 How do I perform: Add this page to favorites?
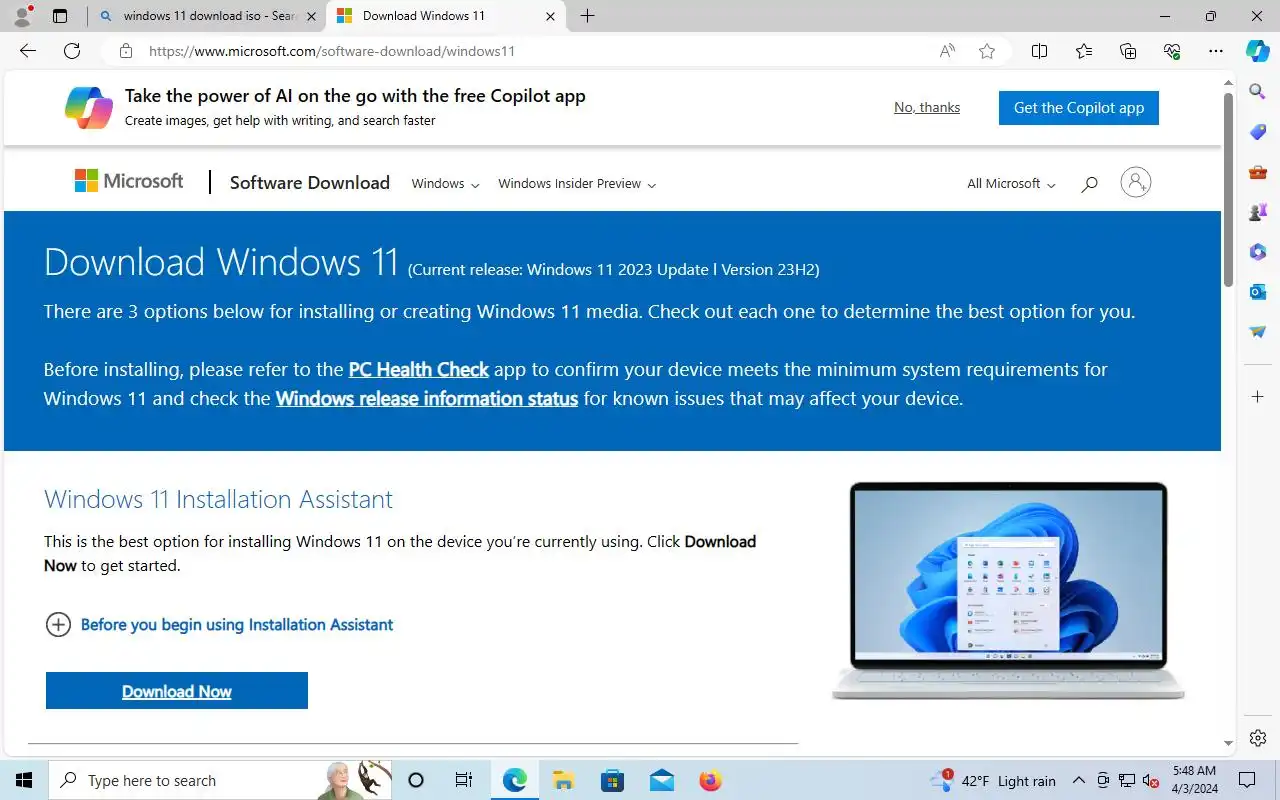point(987,51)
